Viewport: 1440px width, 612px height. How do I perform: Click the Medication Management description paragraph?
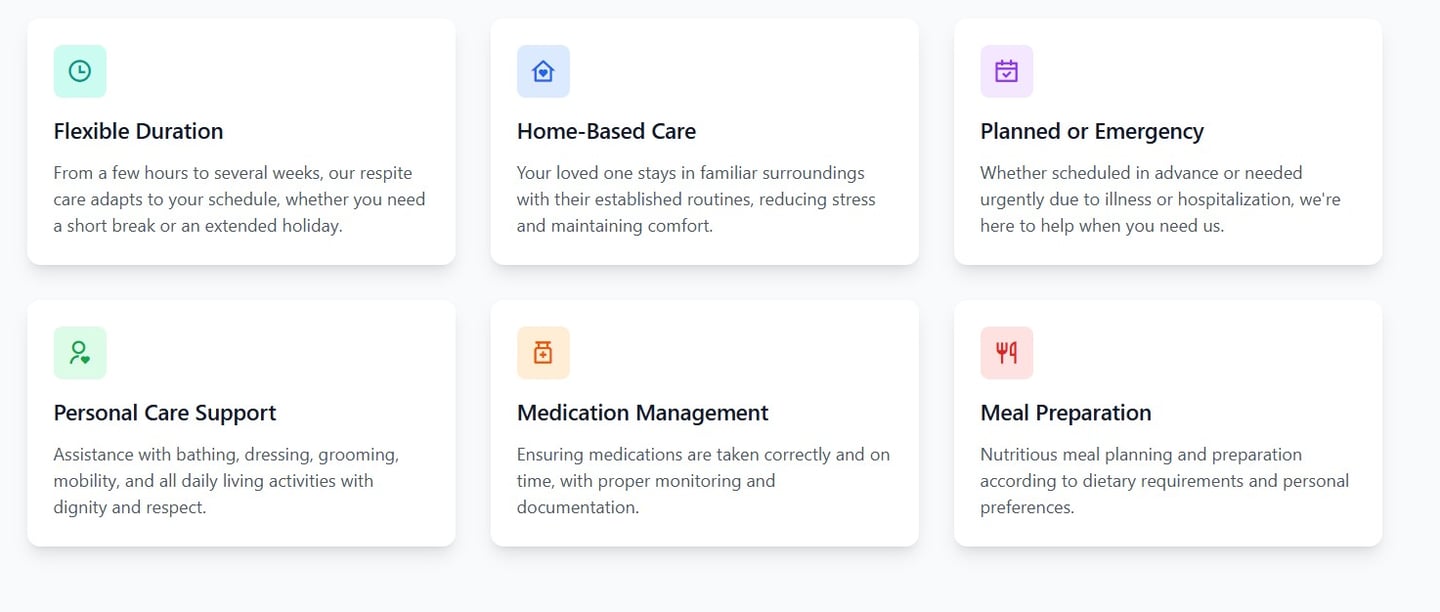[703, 480]
